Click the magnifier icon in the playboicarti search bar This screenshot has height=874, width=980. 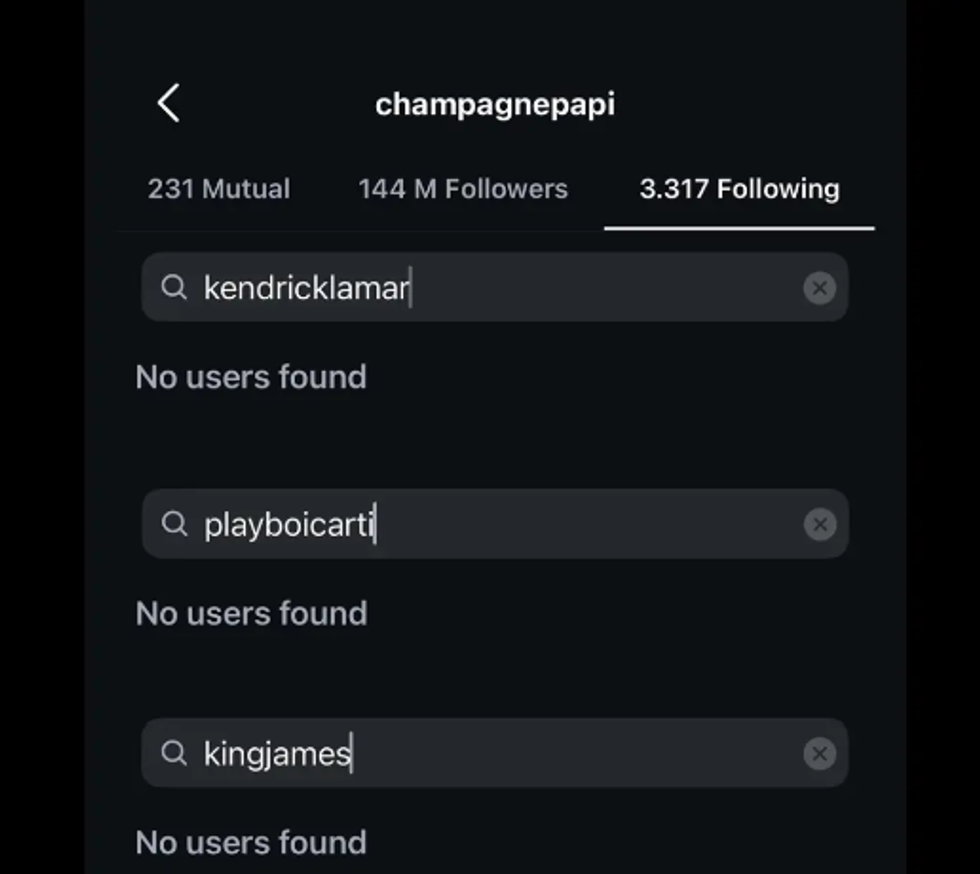point(174,523)
